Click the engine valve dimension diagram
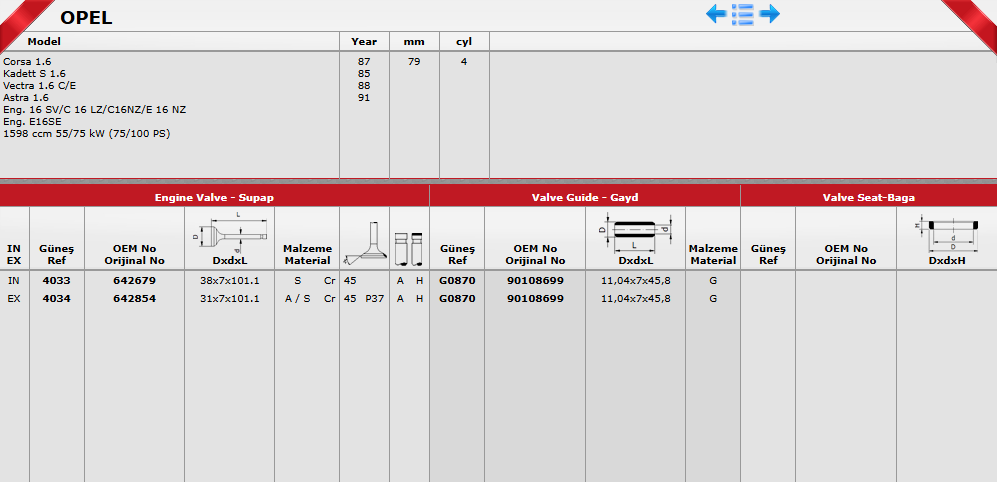The image size is (997, 482). [229, 233]
